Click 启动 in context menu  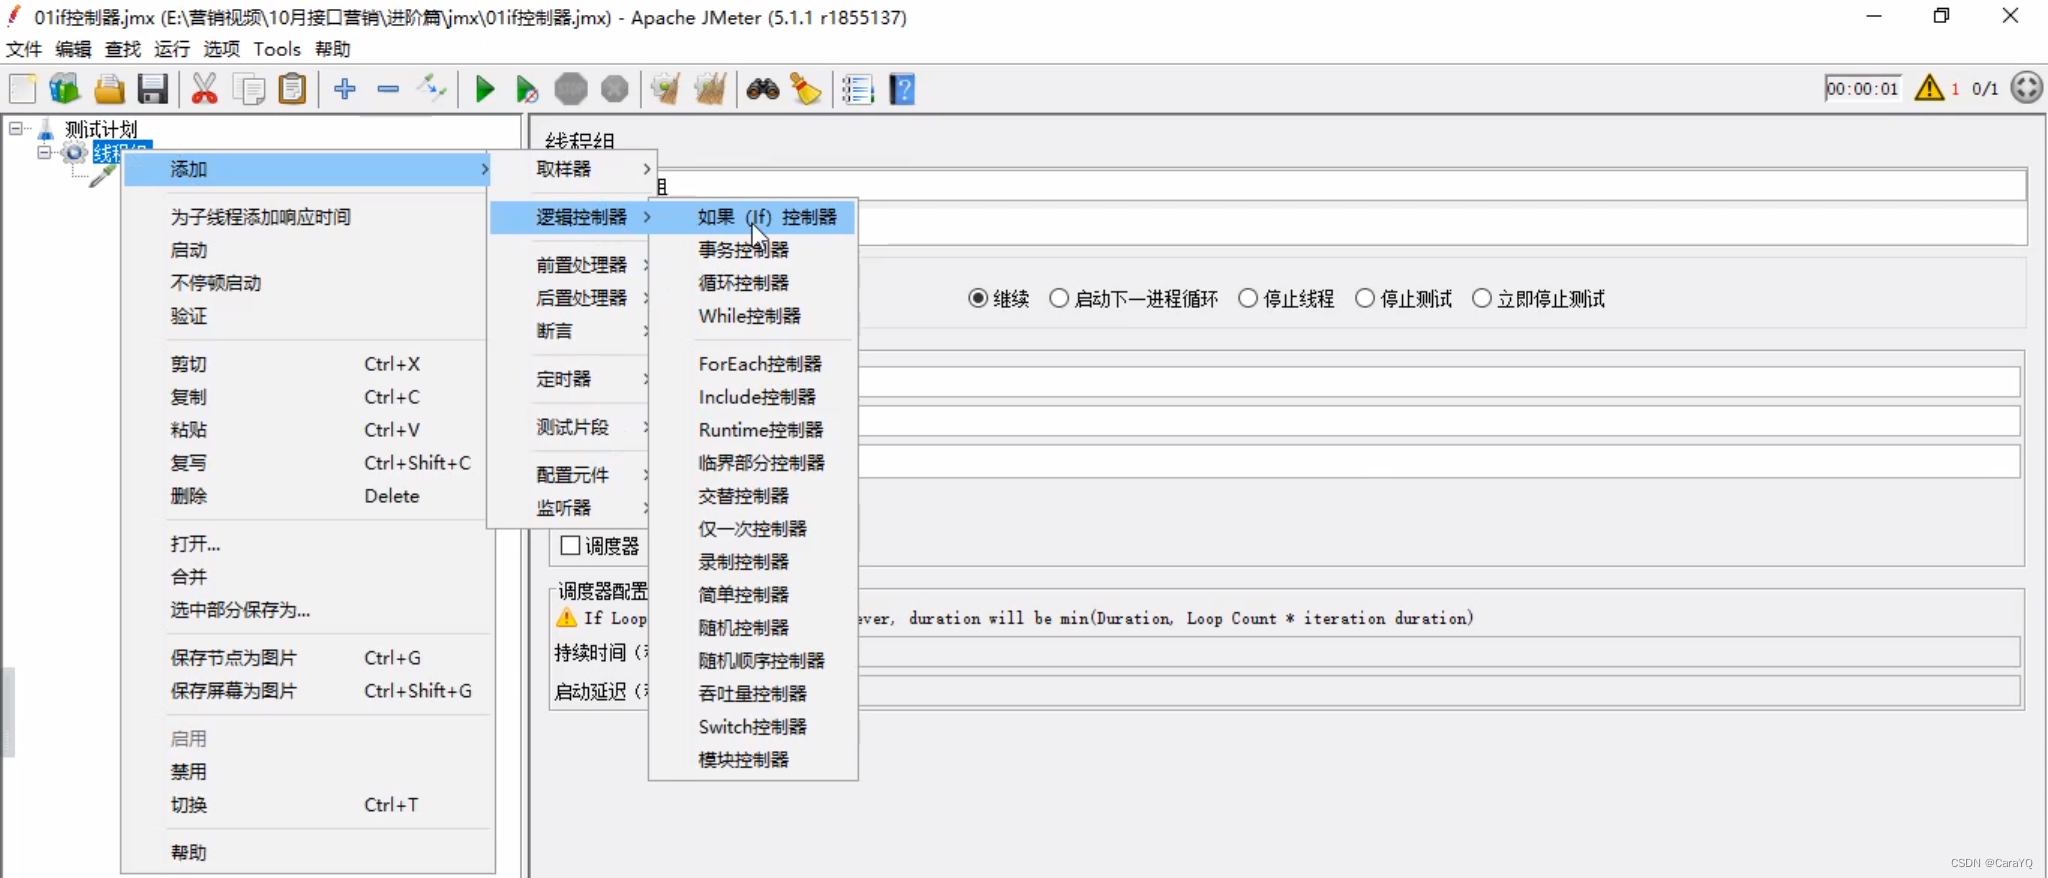(308, 250)
